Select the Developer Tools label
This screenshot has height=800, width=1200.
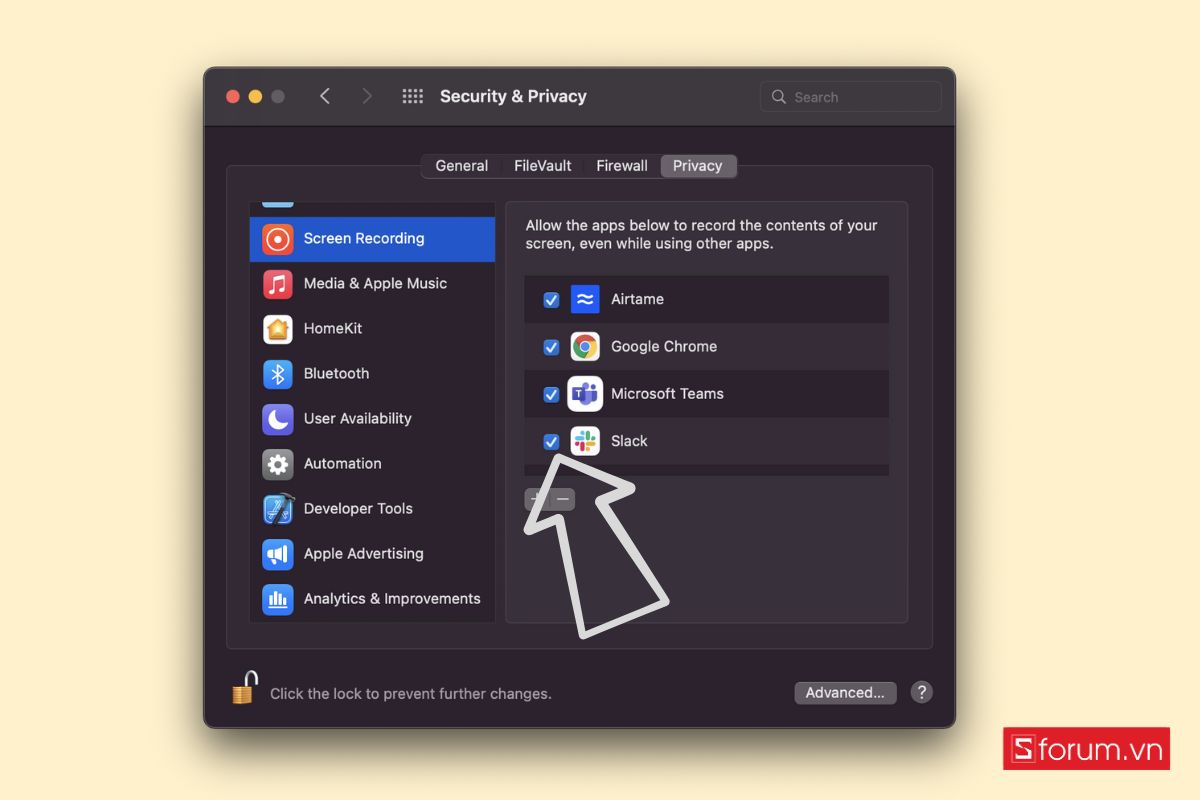coord(358,508)
